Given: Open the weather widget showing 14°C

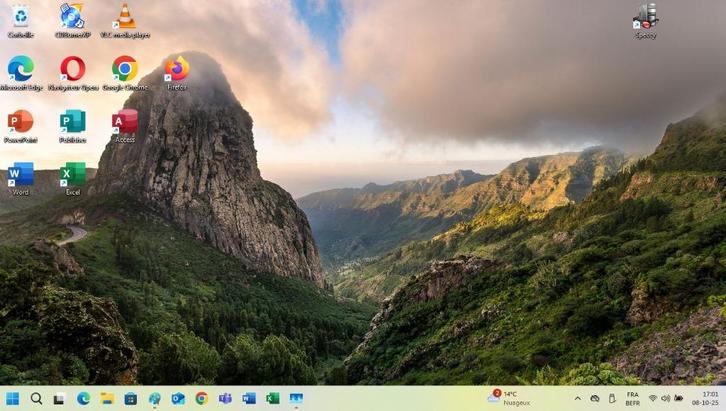Looking at the screenshot, I should (x=509, y=397).
